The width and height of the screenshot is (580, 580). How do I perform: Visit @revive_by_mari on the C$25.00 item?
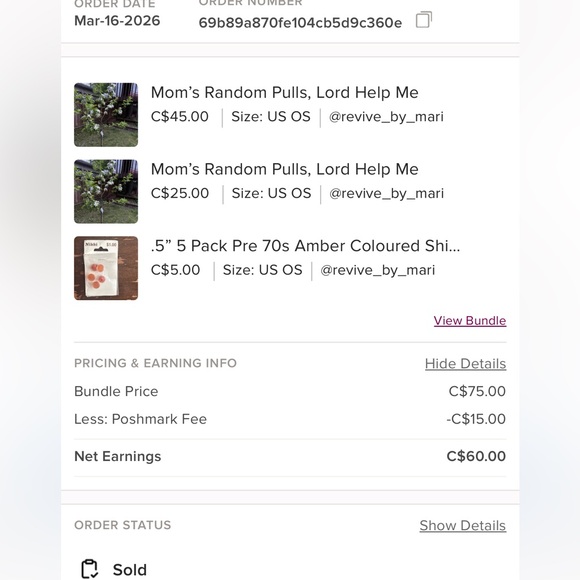click(x=386, y=193)
